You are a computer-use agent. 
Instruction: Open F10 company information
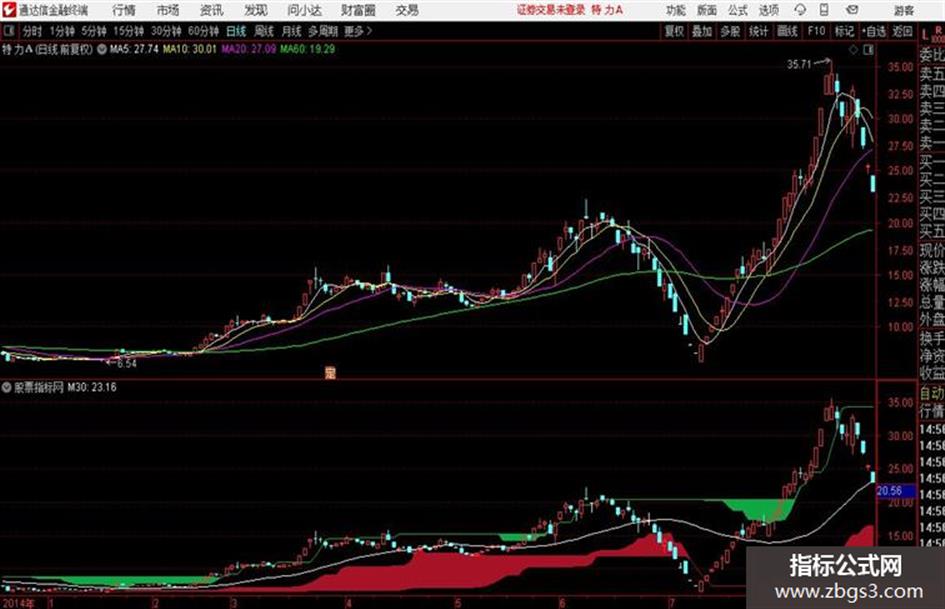pyautogui.click(x=816, y=31)
